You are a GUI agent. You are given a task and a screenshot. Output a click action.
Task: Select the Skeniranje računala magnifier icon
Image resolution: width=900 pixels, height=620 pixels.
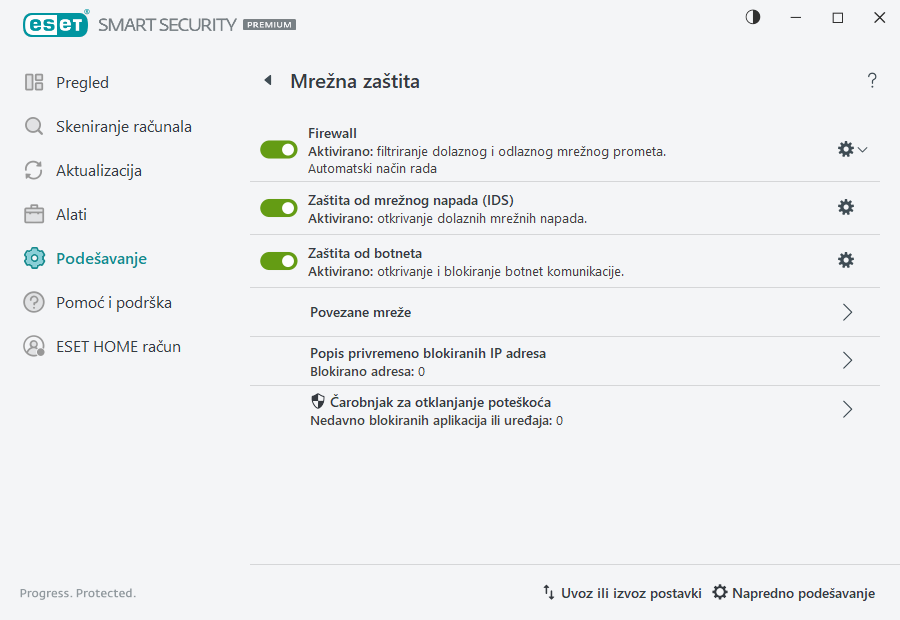click(x=33, y=126)
